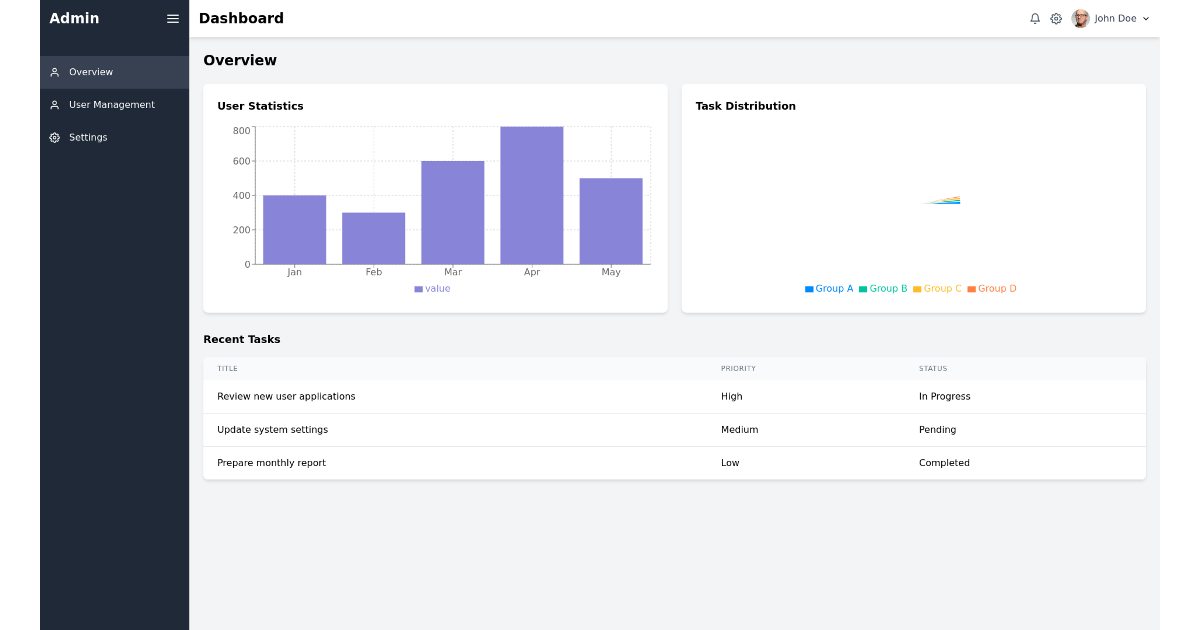Open the user menu chevron next to John Doe
The width and height of the screenshot is (1200, 630).
pyautogui.click(x=1146, y=18)
